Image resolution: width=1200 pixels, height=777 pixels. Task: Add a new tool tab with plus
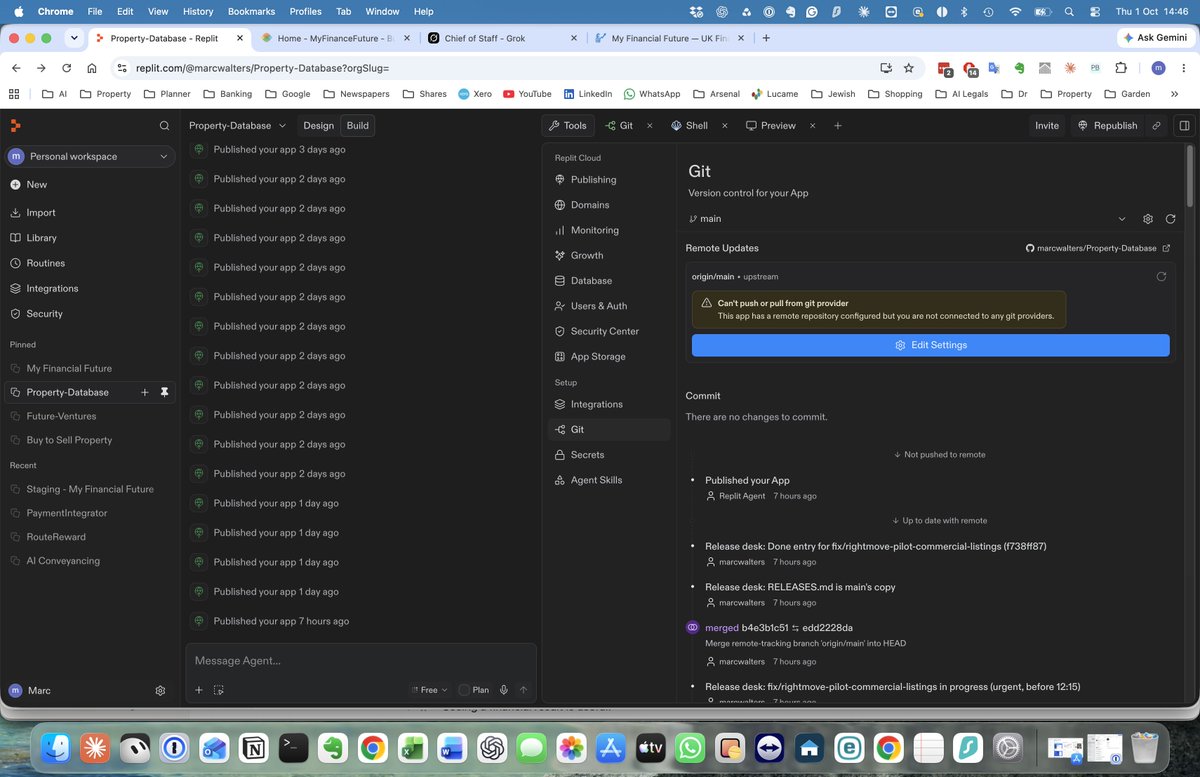coord(838,126)
